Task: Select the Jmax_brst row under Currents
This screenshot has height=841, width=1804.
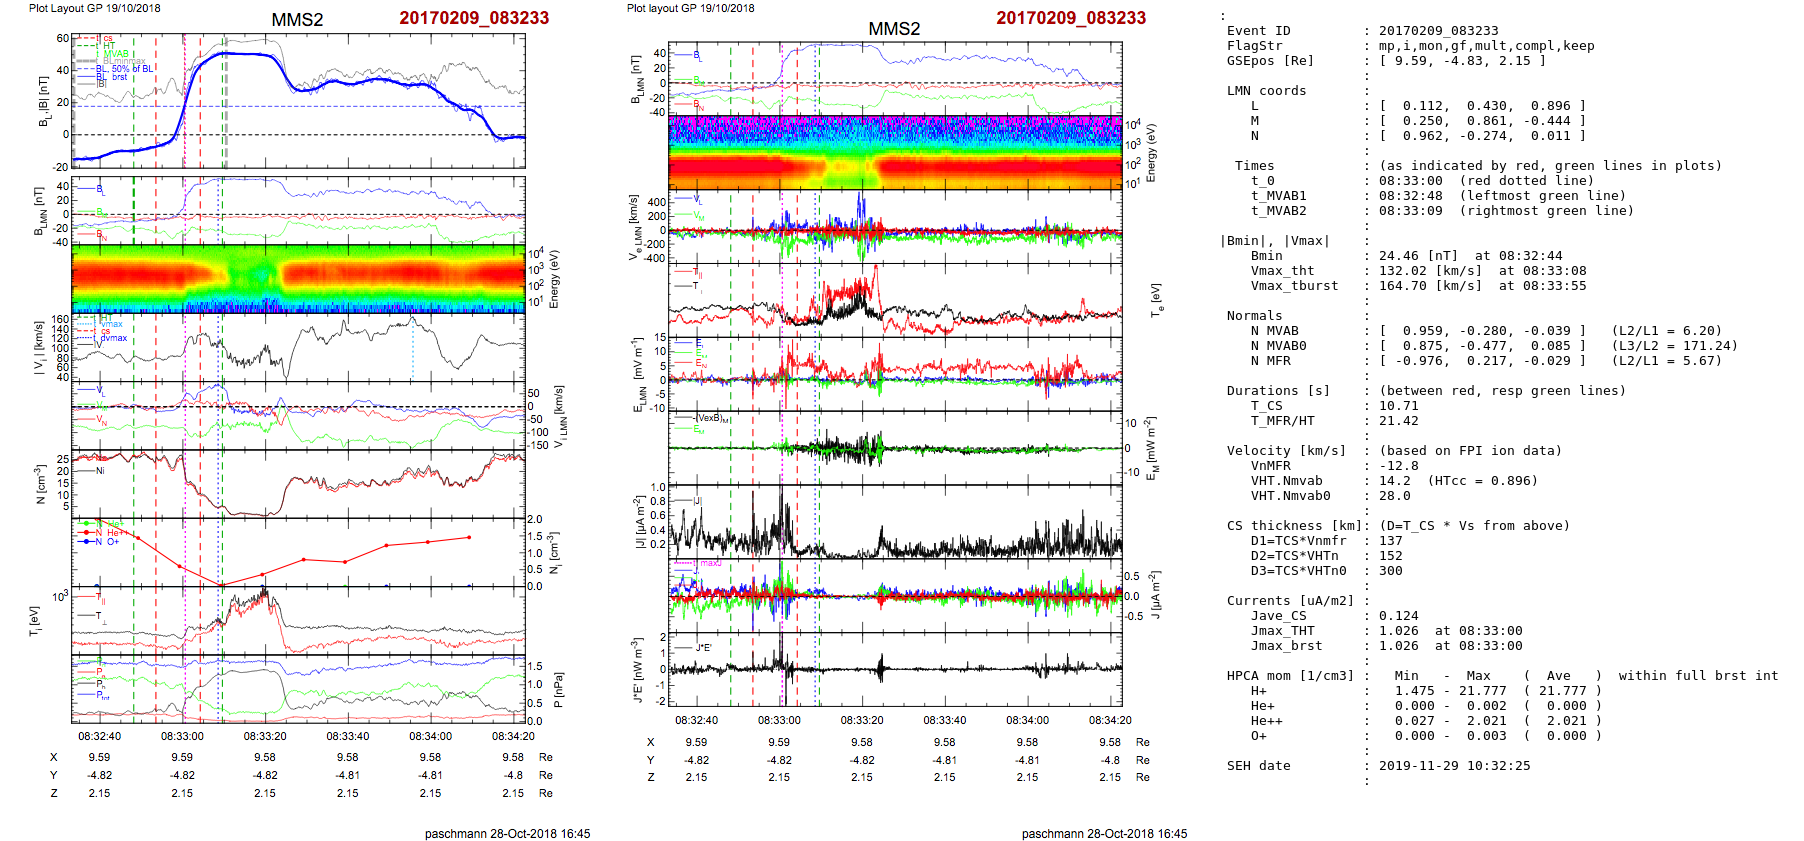Action: [1286, 646]
